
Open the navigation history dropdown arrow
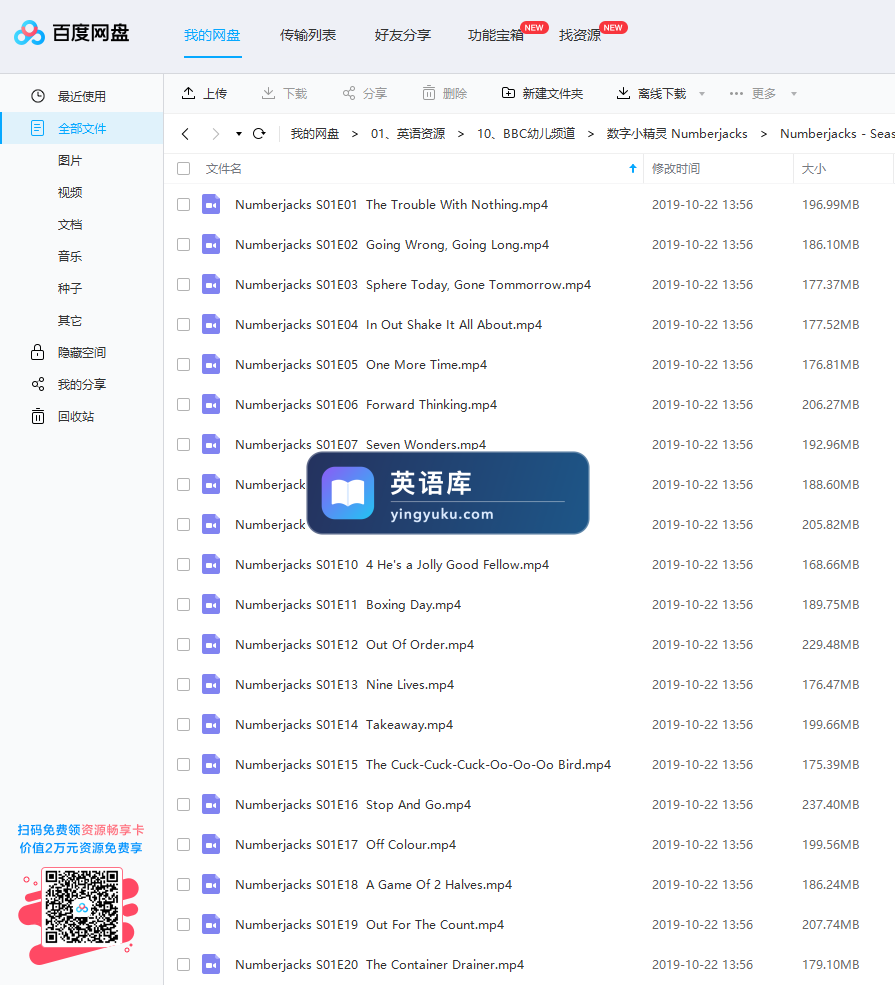(239, 134)
